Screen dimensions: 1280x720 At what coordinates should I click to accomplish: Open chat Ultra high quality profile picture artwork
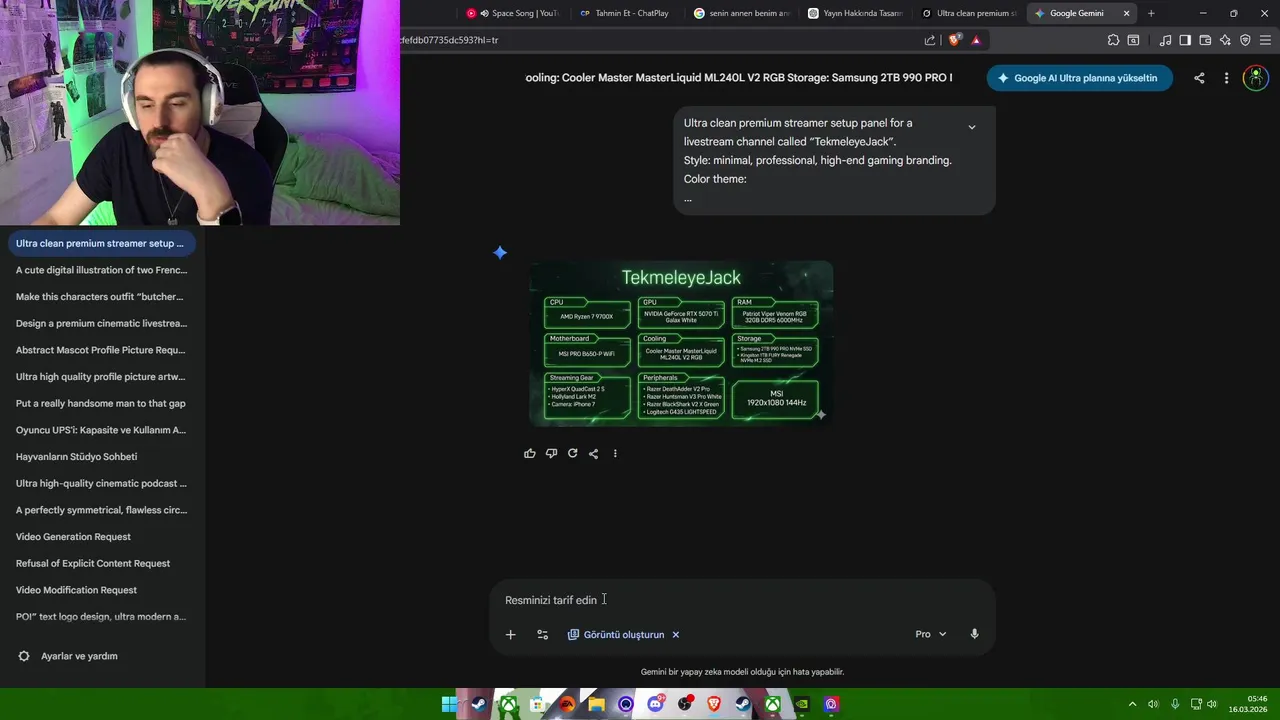(x=102, y=377)
